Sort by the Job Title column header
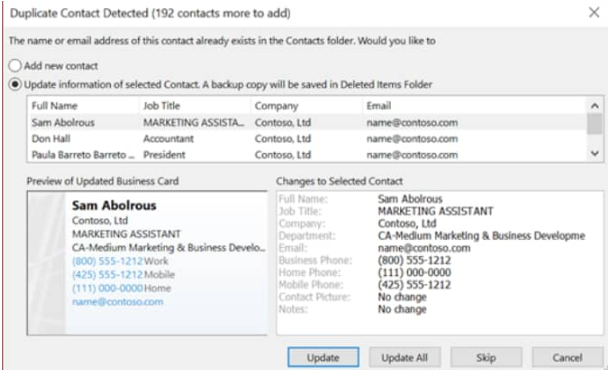Image resolution: width=611 pixels, height=376 pixels. [195, 106]
